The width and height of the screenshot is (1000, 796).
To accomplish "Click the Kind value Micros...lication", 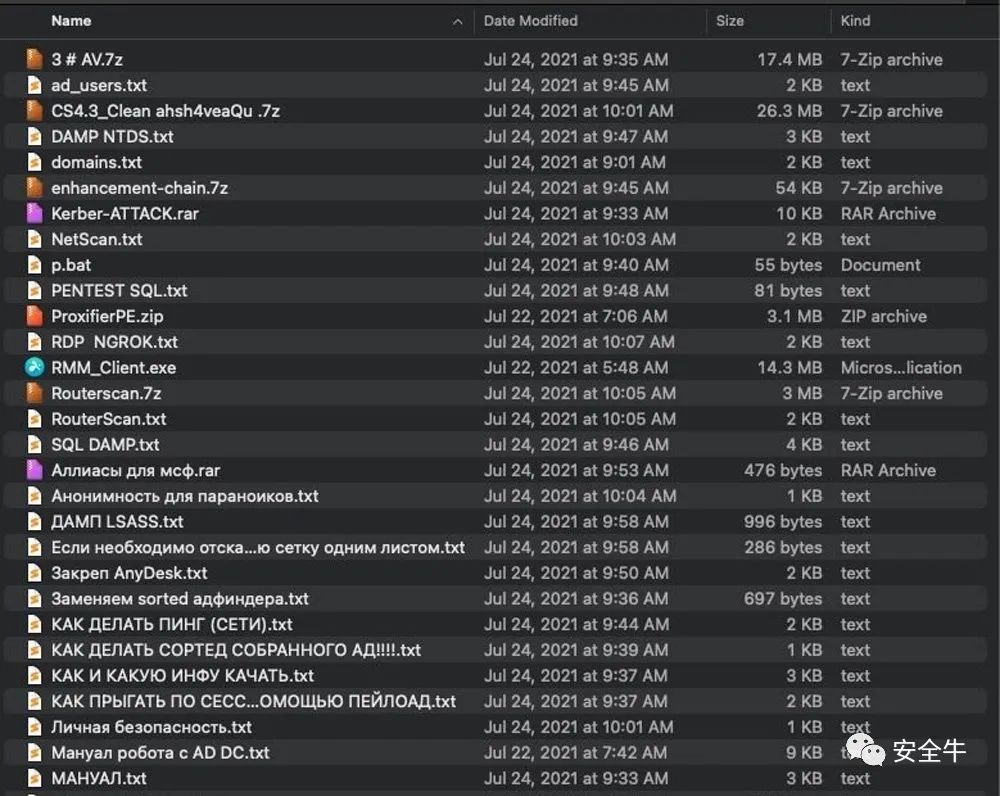I will pyautogui.click(x=901, y=367).
